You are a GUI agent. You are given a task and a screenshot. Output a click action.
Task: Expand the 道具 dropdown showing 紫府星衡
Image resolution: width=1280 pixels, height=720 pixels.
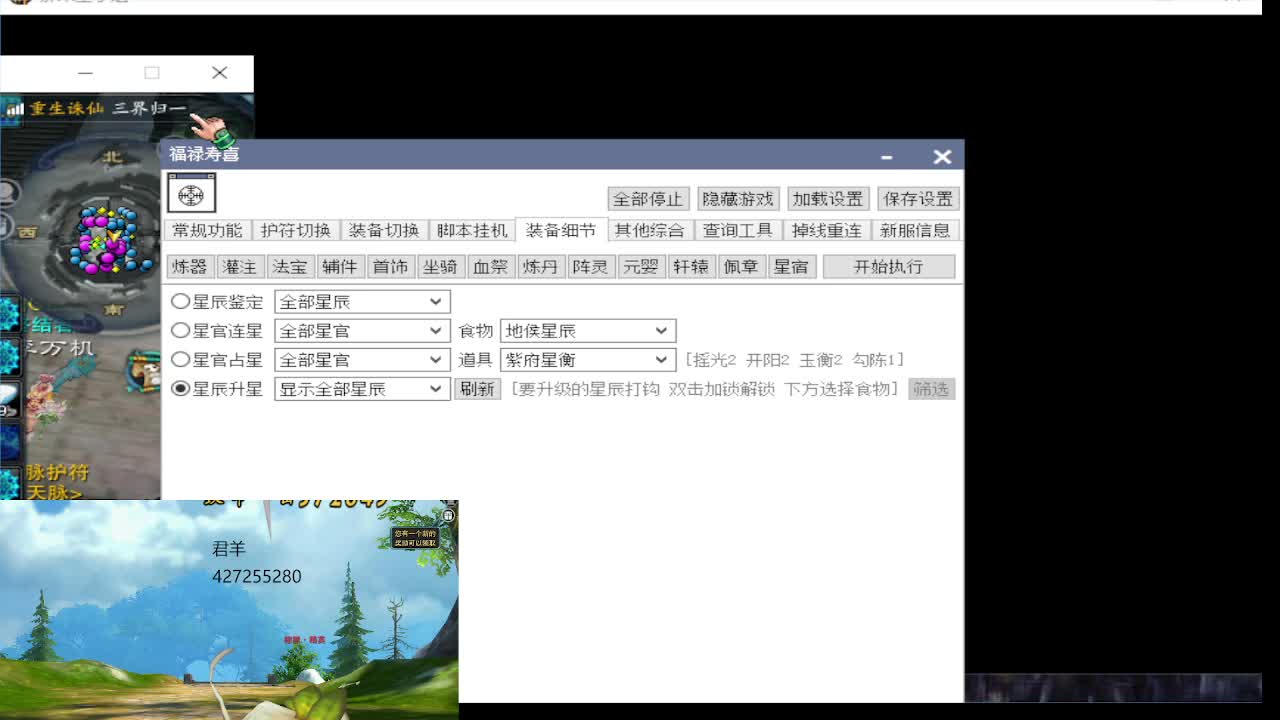(x=587, y=360)
